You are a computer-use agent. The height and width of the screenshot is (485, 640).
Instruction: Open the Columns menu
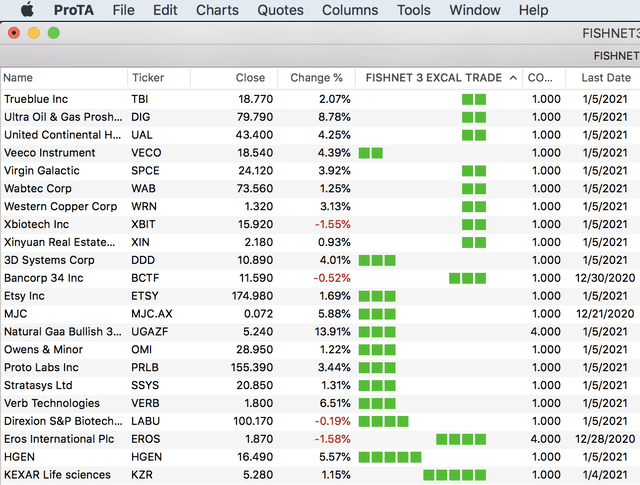pyautogui.click(x=350, y=10)
